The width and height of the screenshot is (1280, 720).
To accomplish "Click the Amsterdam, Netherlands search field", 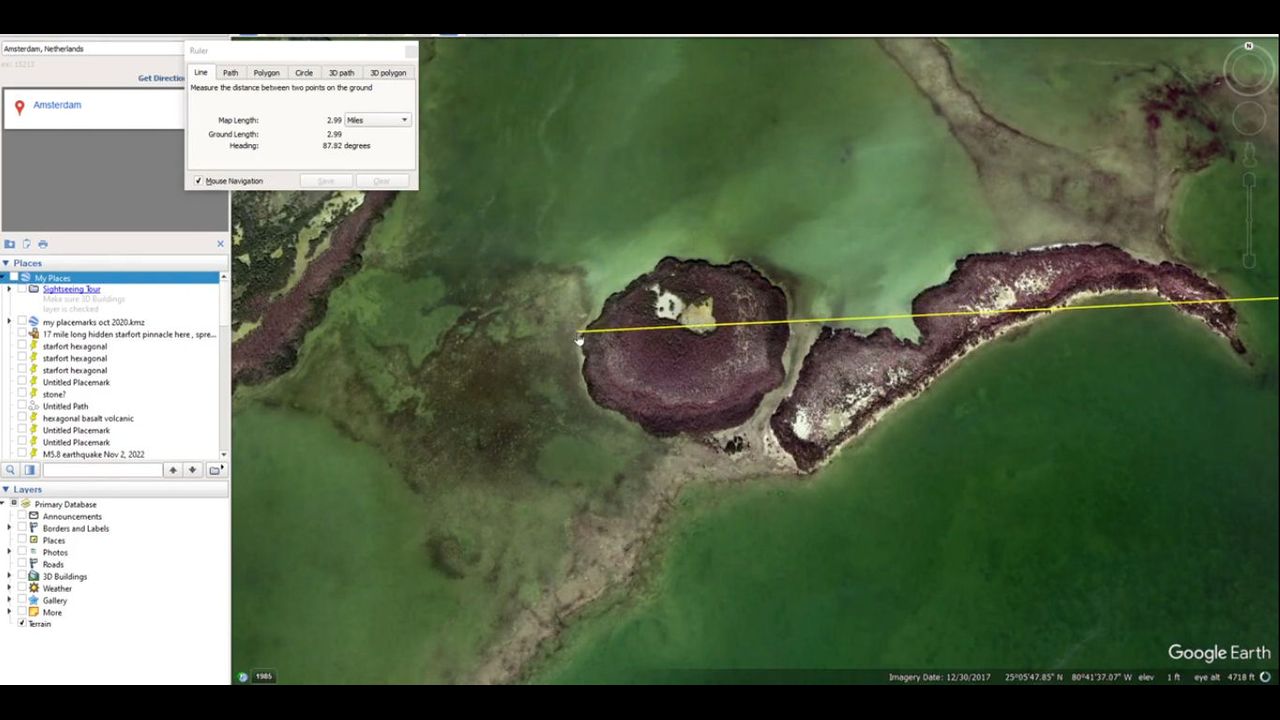I will 90,49.
